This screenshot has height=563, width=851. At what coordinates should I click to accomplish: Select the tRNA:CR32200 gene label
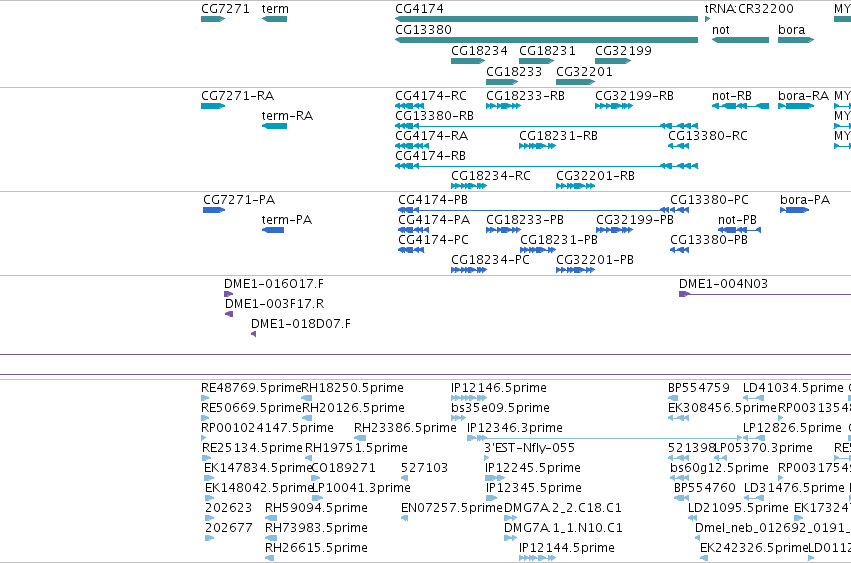[748, 9]
